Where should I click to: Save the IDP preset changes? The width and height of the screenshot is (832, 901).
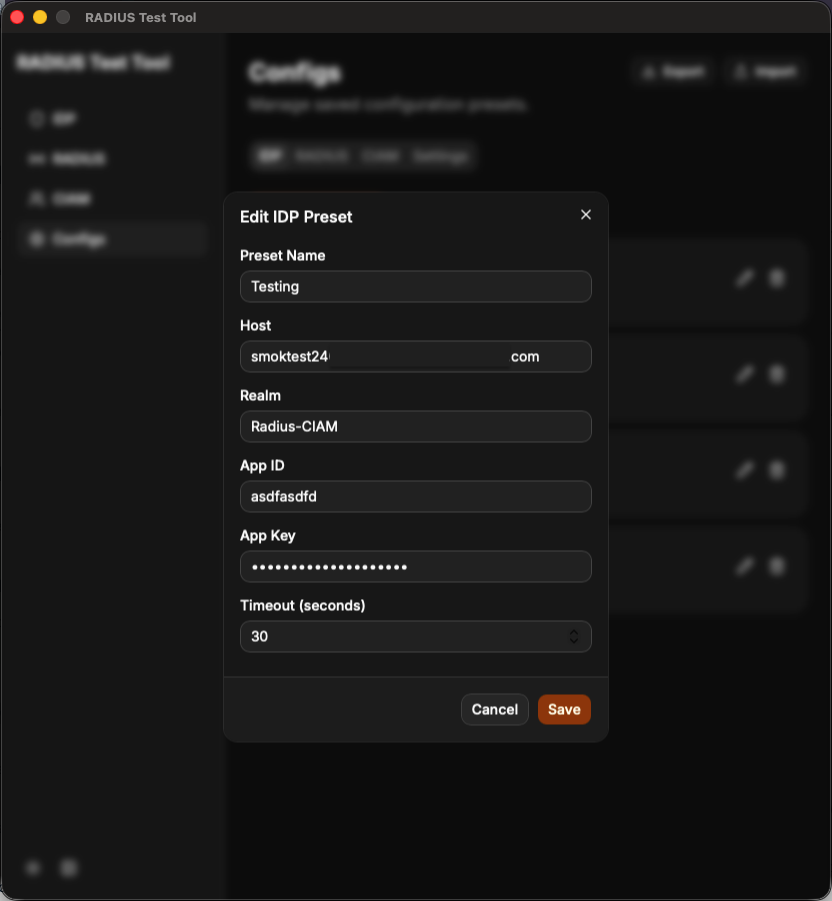564,709
